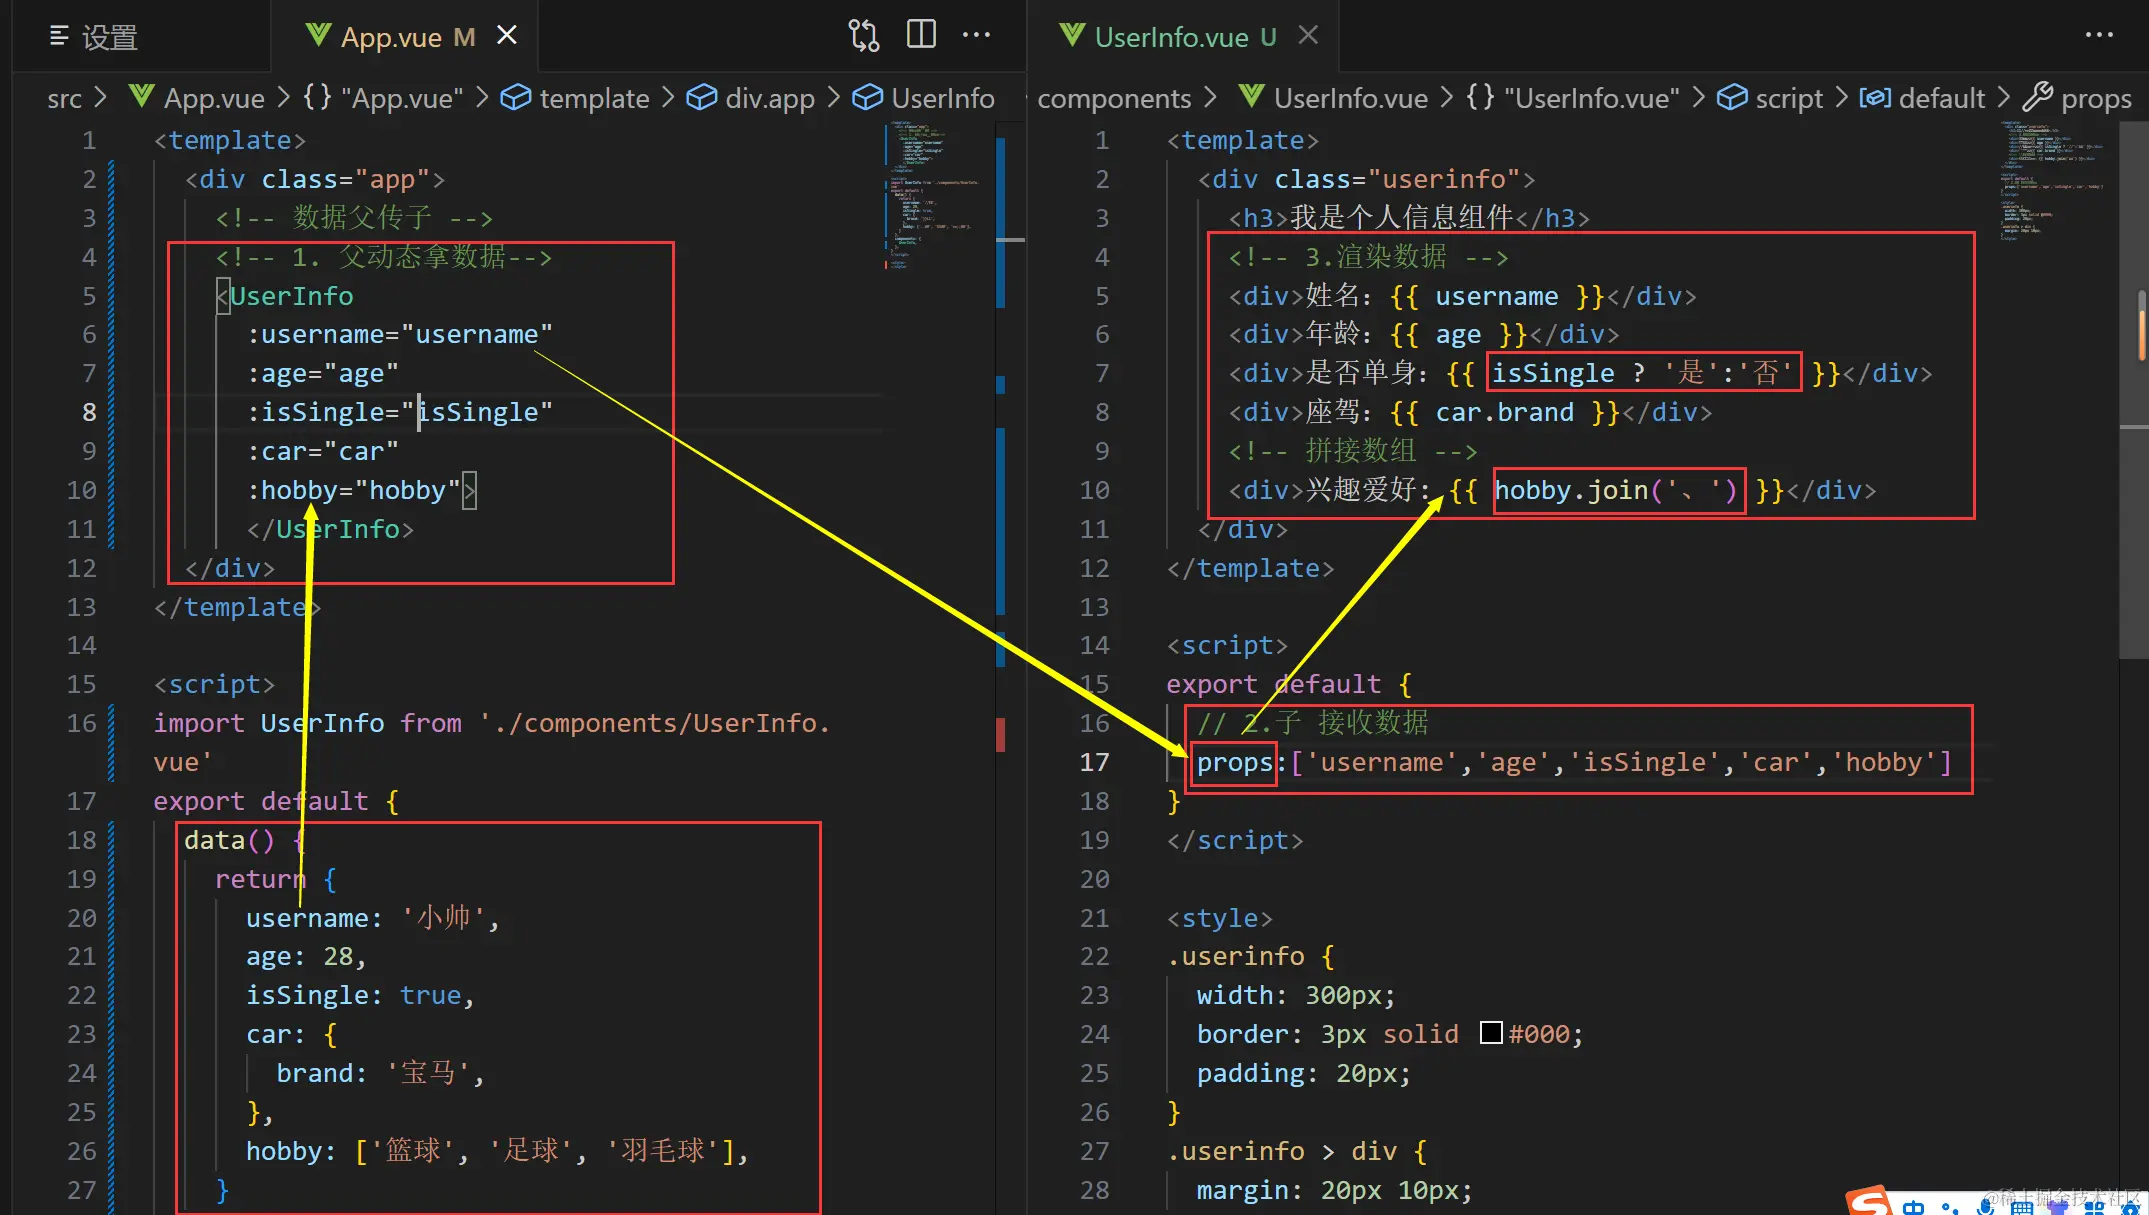Image resolution: width=2149 pixels, height=1215 pixels.
Task: Click the brand: '宝马' property line
Action: tap(380, 1073)
